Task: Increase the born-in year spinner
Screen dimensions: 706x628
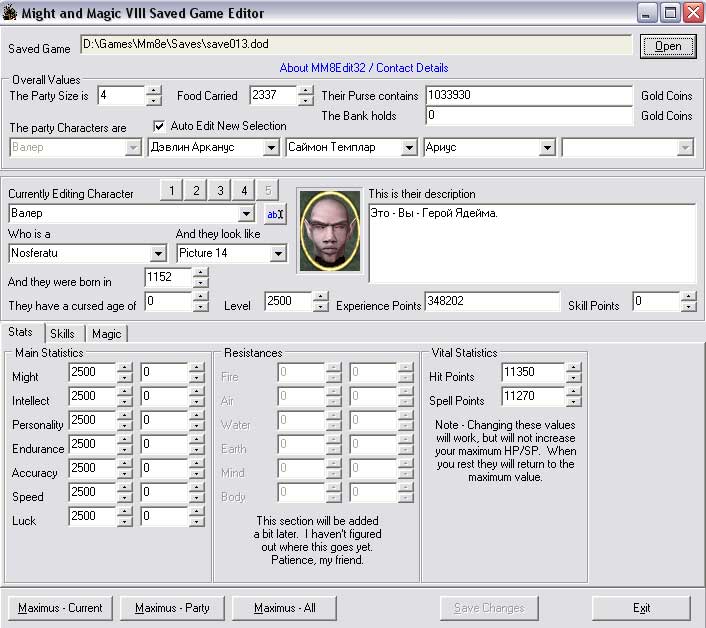Action: [x=200, y=272]
